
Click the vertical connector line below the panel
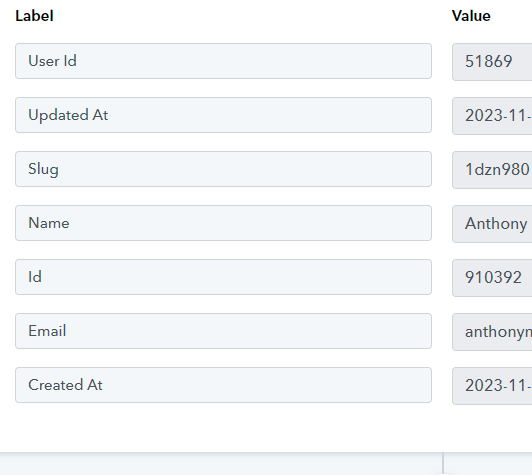pyautogui.click(x=443, y=463)
